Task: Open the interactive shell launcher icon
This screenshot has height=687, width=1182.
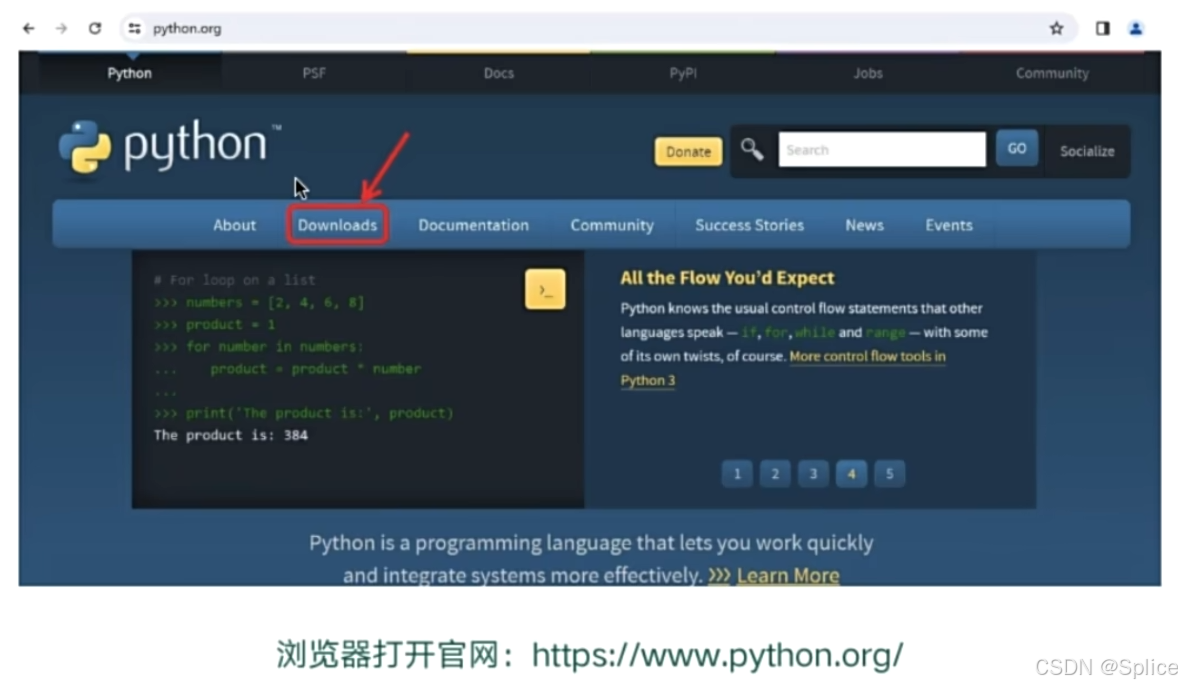Action: click(x=545, y=289)
